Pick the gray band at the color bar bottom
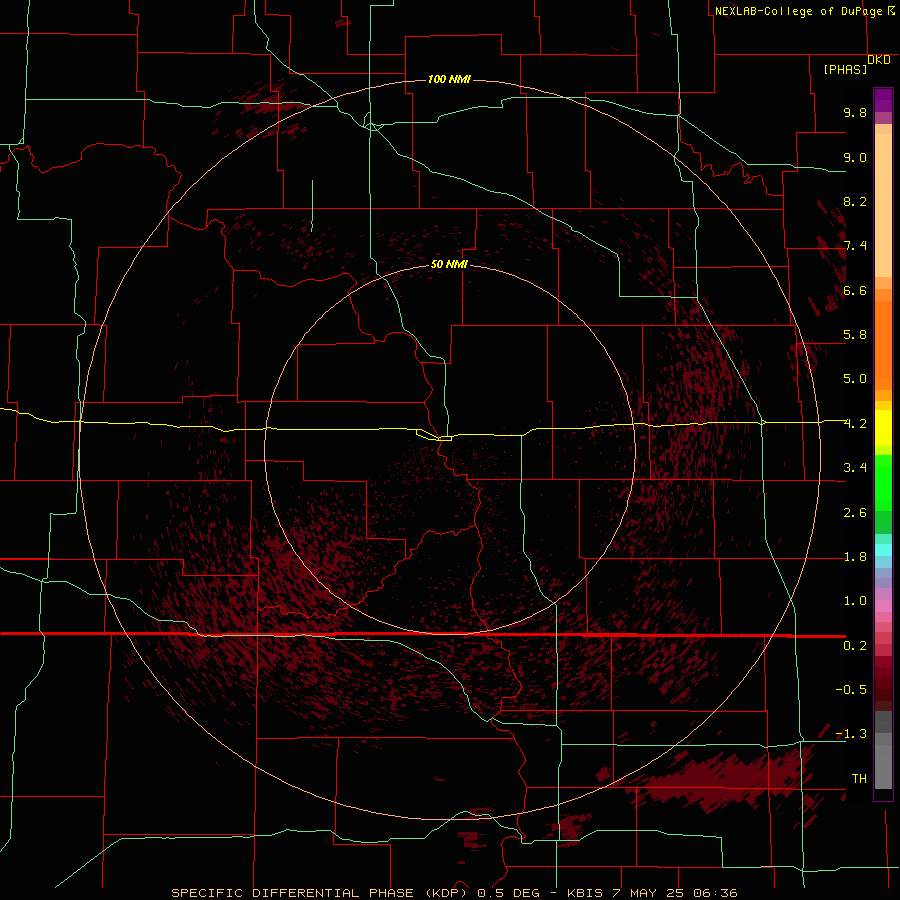This screenshot has width=900, height=900. (883, 766)
